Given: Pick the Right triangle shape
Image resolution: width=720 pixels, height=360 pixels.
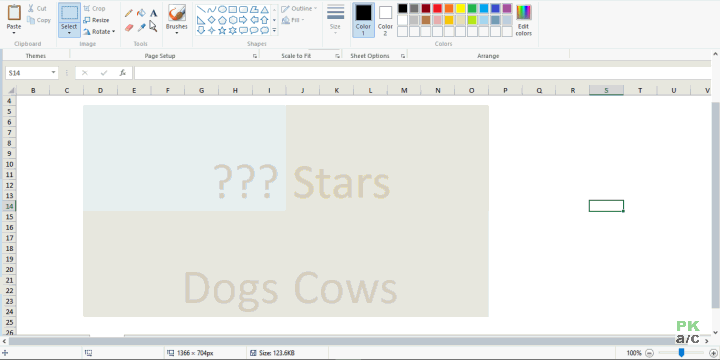Looking at the screenshot, I should [201, 20].
